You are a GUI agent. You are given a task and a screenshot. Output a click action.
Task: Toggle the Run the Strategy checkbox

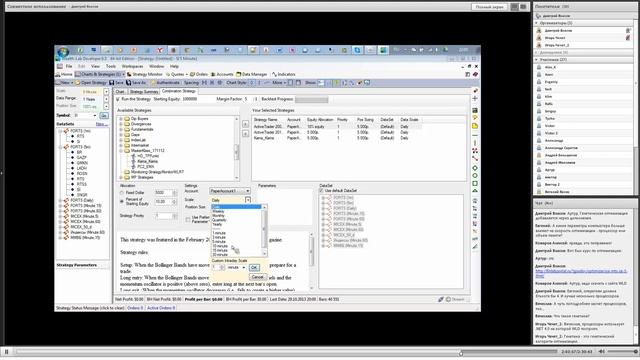118,99
